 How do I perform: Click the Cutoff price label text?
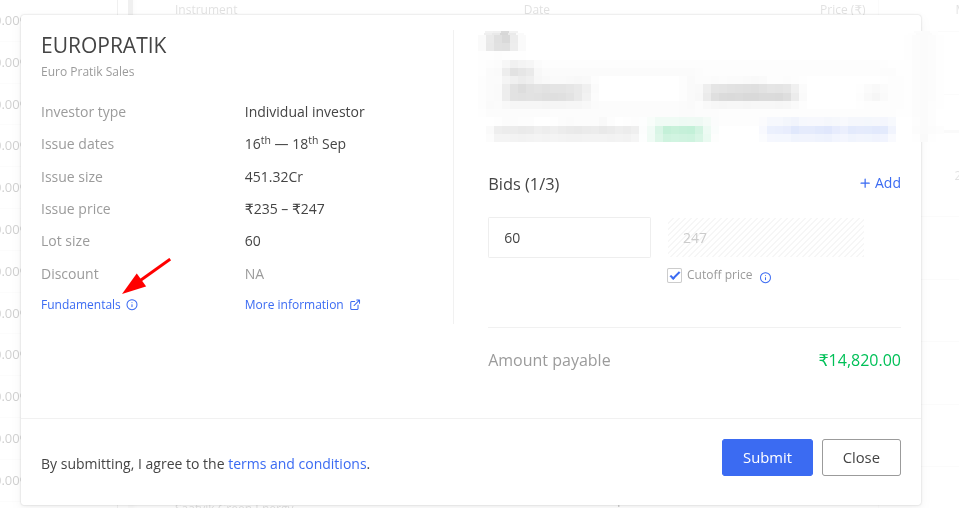(719, 275)
